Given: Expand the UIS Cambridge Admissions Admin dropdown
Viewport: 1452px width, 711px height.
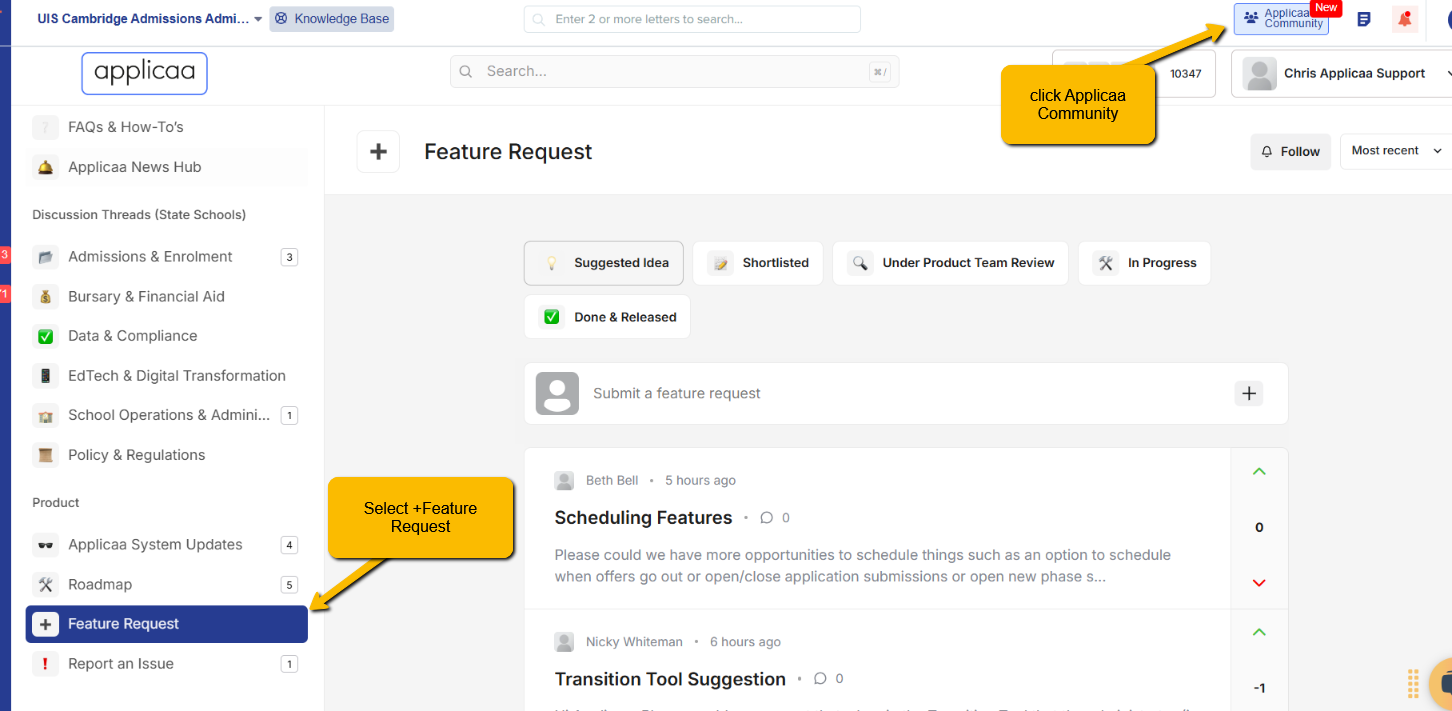Looking at the screenshot, I should 150,19.
